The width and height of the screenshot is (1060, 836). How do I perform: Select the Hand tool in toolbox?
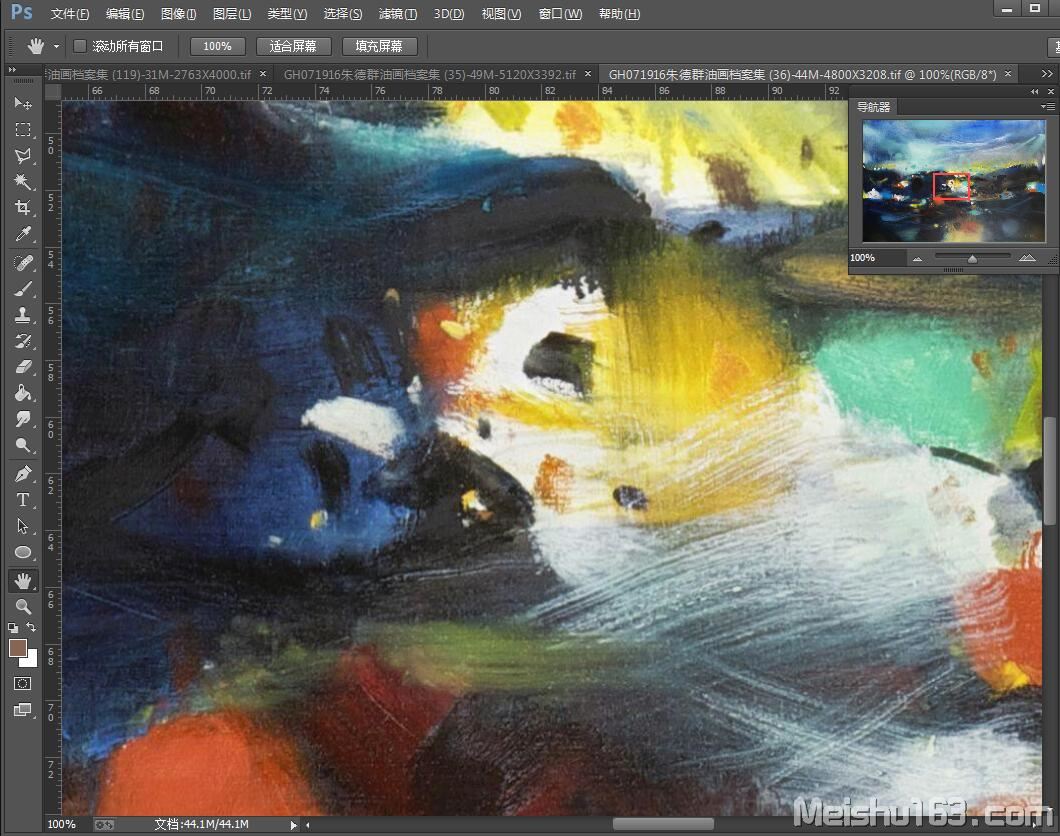tap(23, 580)
